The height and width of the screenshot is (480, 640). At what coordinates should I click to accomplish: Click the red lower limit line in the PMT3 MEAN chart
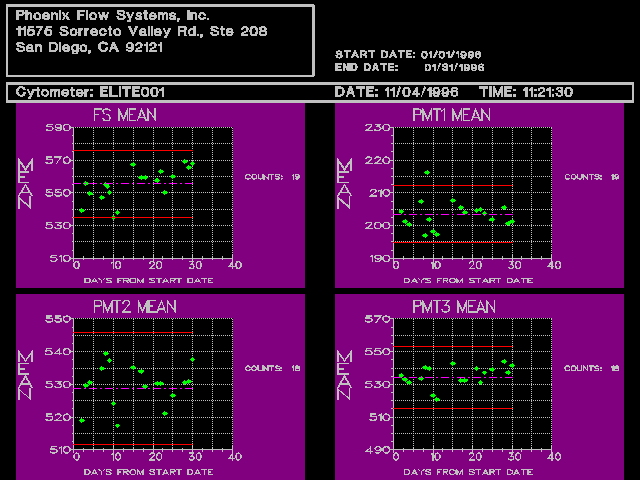453,408
